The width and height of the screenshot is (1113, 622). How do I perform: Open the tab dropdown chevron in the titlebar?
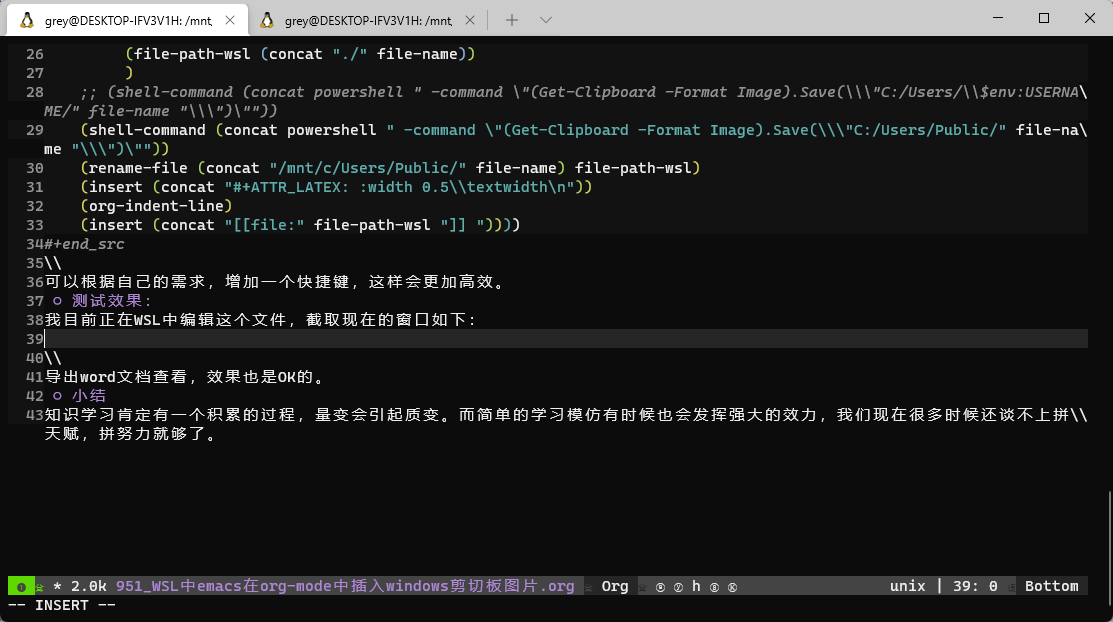[545, 19]
